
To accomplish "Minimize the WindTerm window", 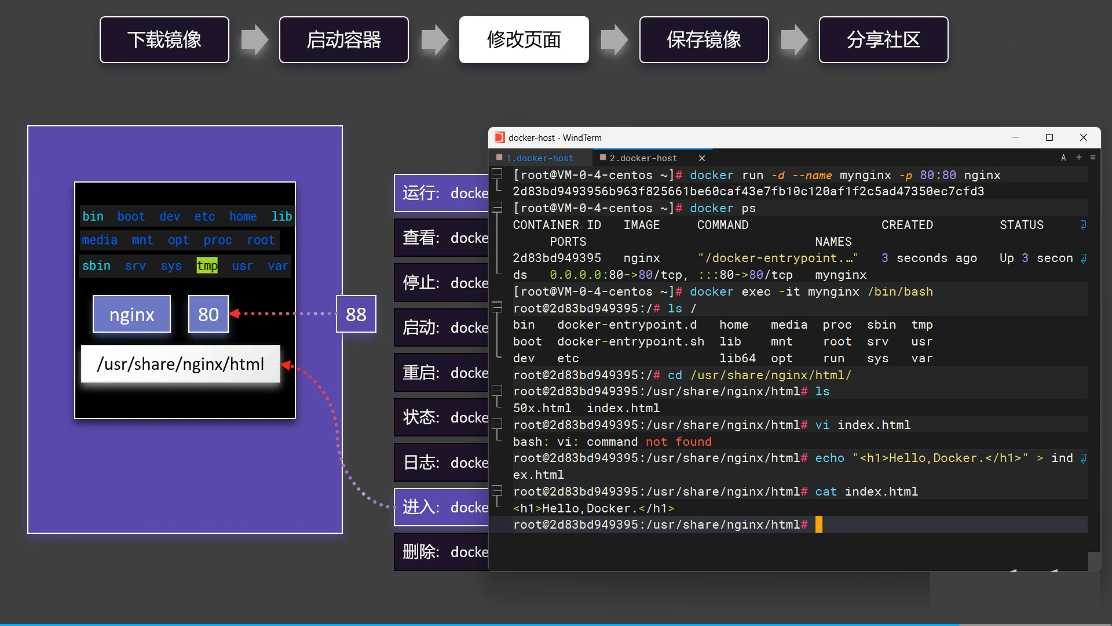I will pyautogui.click(x=1015, y=138).
